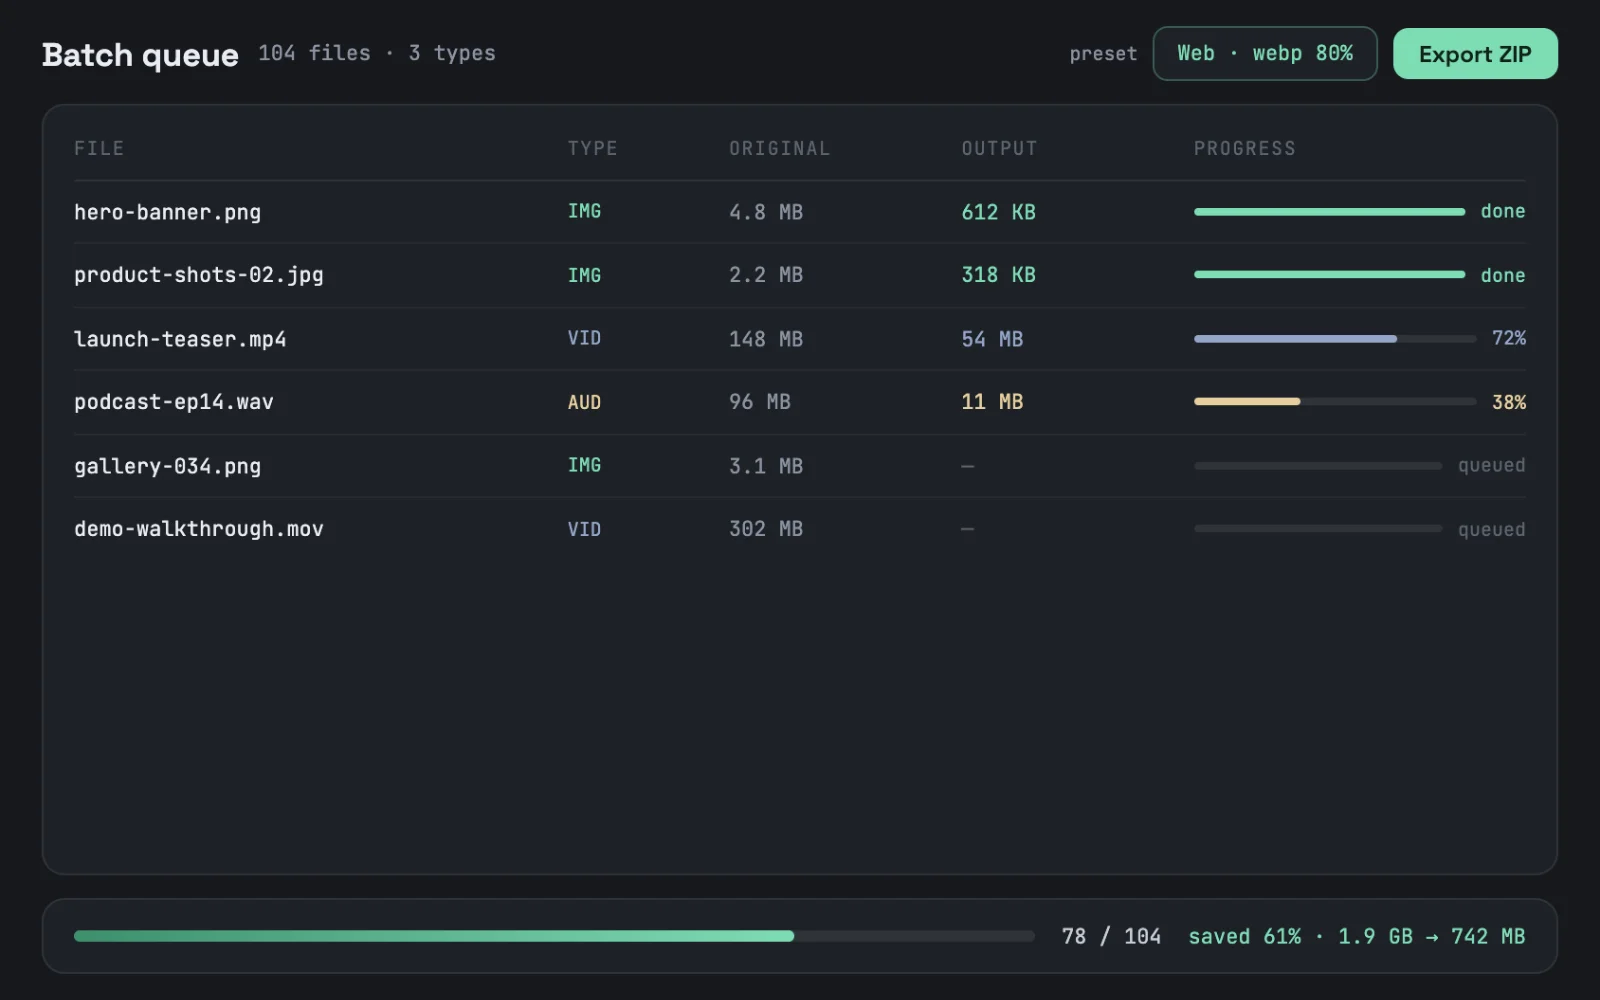Click the progress bar for product-shots-02.jpg
This screenshot has height=1000, width=1600.
pyautogui.click(x=1329, y=275)
